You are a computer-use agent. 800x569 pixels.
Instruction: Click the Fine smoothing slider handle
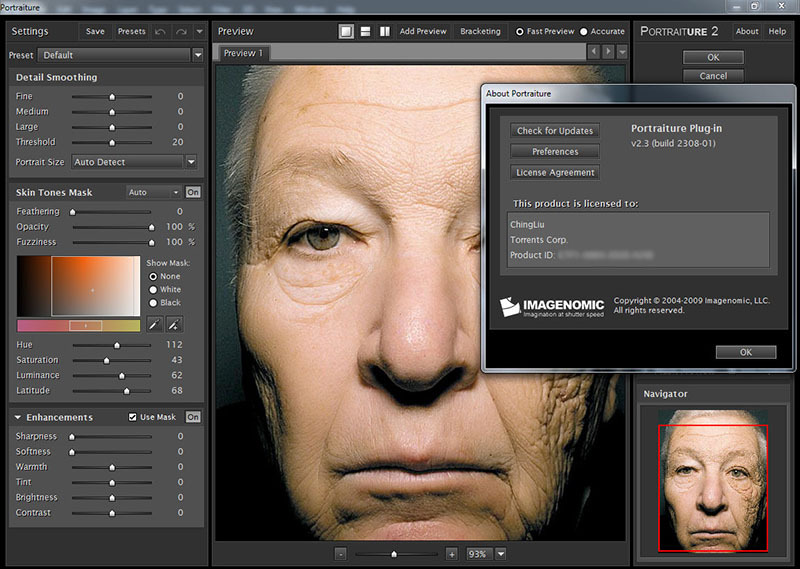point(112,96)
